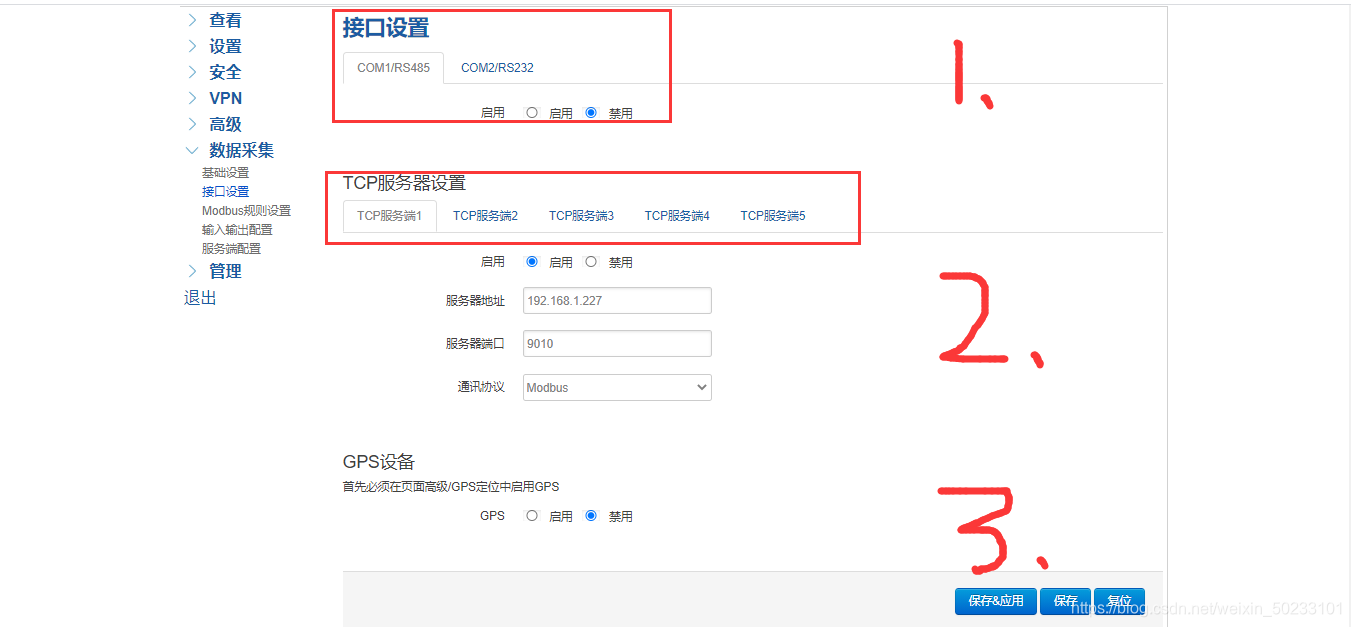Click the 服务器端口 input field
Image resolution: width=1351 pixels, height=627 pixels.
pos(616,343)
